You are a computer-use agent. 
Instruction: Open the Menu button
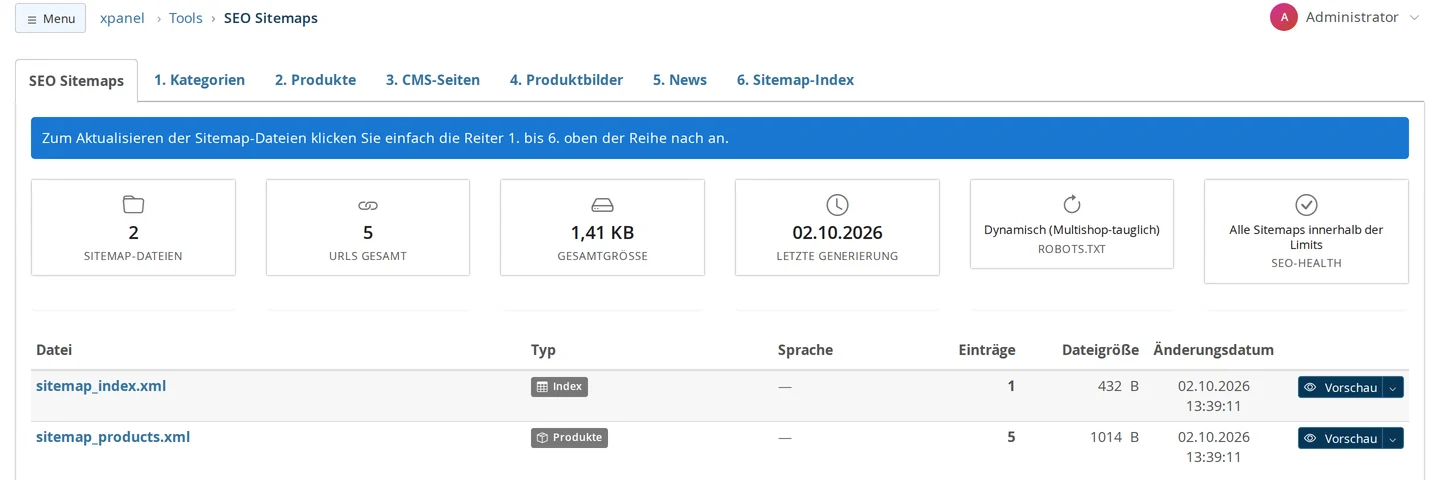click(50, 18)
